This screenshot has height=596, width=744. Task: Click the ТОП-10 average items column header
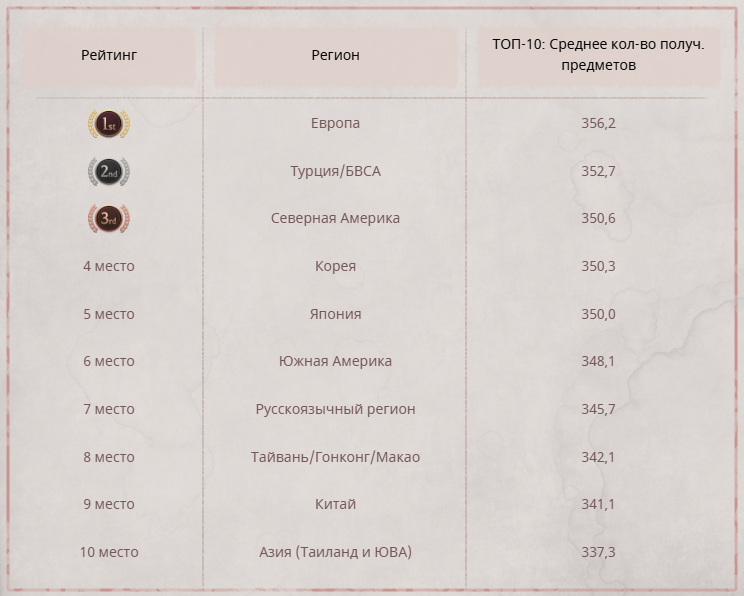point(598,55)
